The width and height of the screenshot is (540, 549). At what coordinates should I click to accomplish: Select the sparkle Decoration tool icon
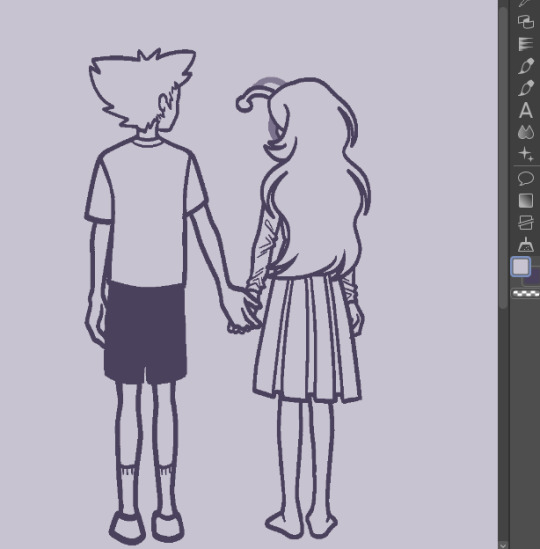click(526, 154)
